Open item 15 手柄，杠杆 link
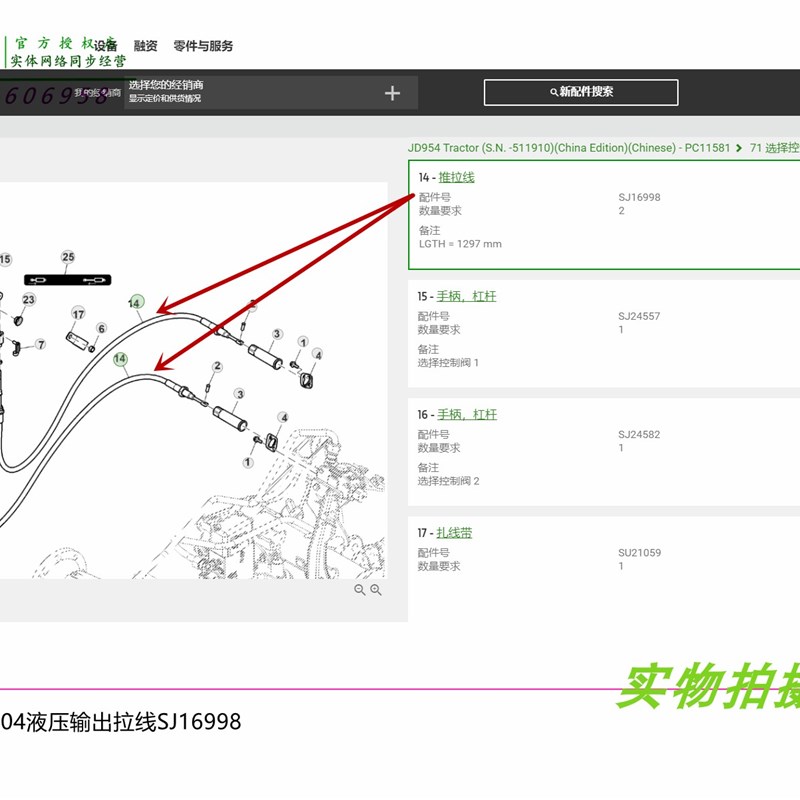This screenshot has width=800, height=800. click(466, 296)
